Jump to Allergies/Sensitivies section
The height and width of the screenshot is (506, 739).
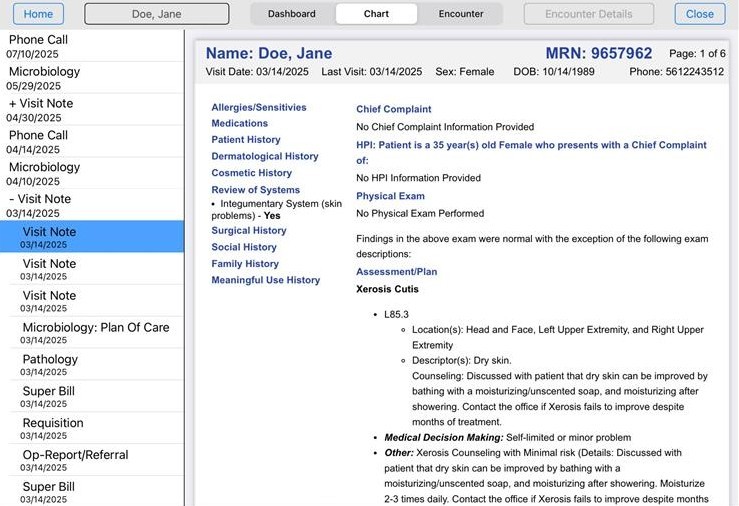click(x=259, y=107)
